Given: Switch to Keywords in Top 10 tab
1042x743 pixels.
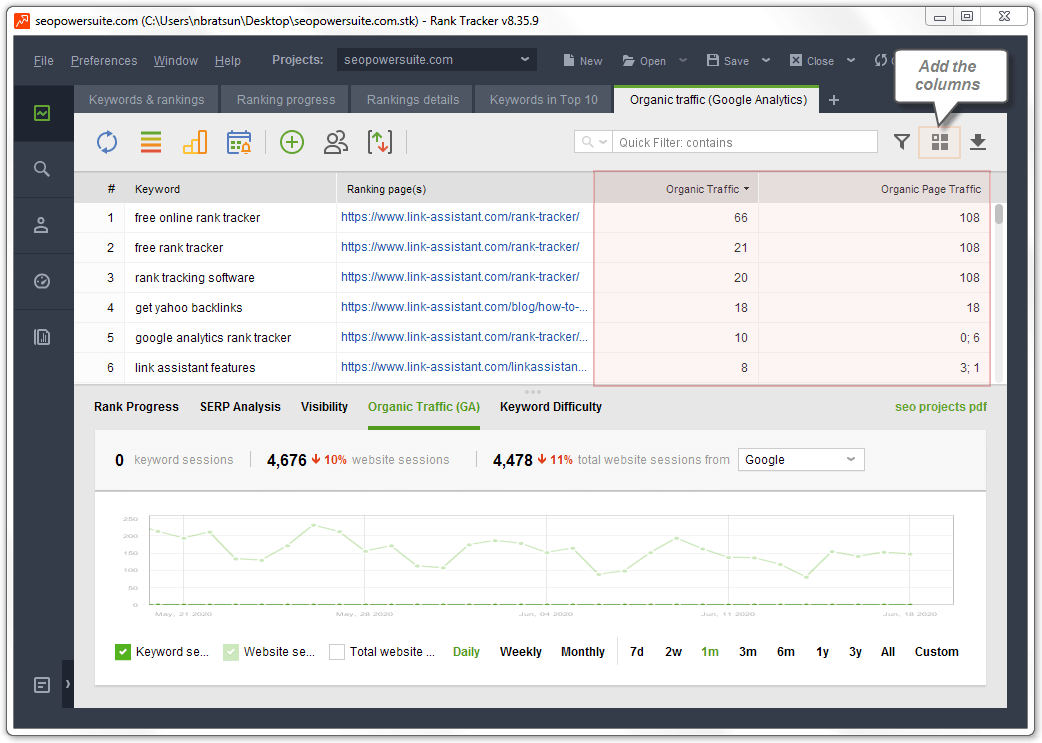Looking at the screenshot, I should [x=544, y=100].
